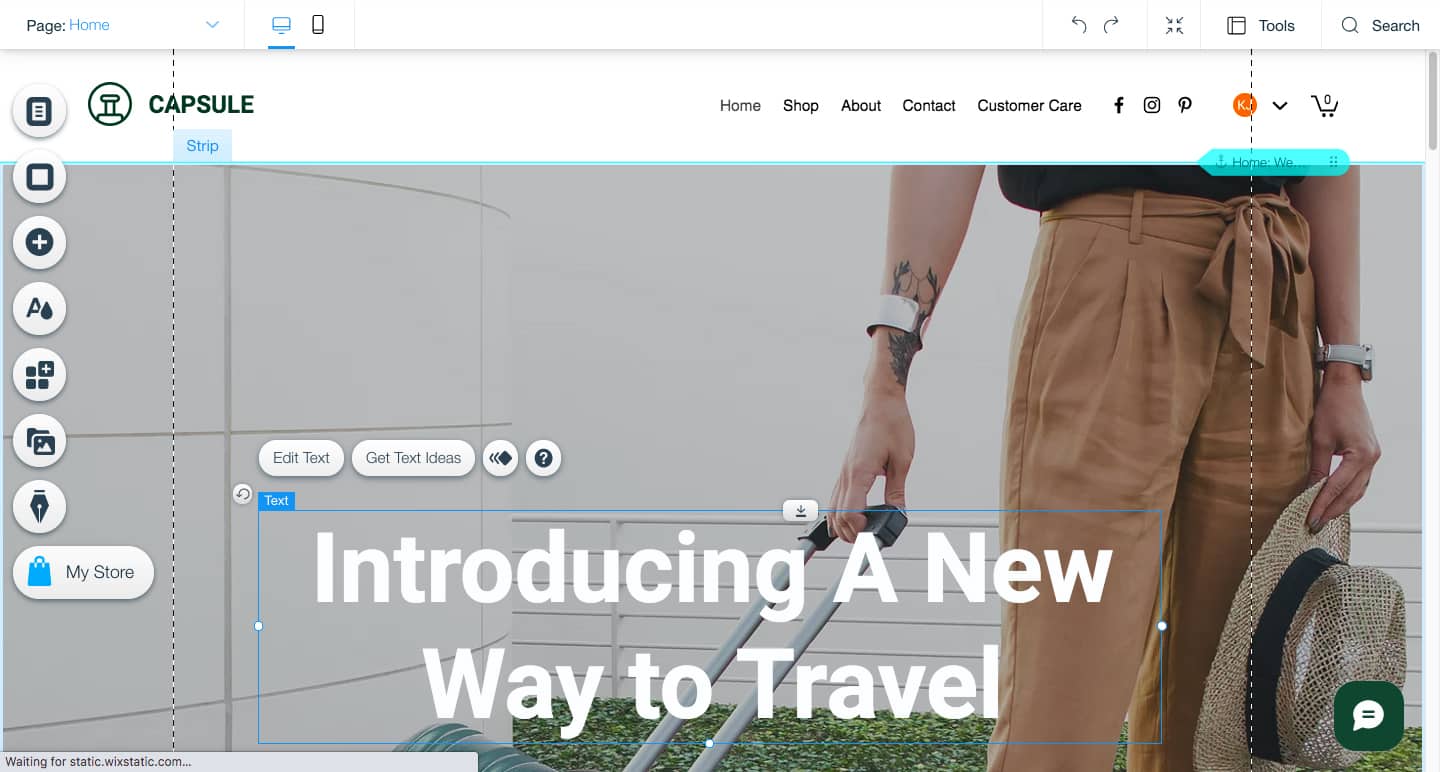The image size is (1440, 772).
Task: Toggle the zoom out collapse icon
Action: (x=1175, y=25)
